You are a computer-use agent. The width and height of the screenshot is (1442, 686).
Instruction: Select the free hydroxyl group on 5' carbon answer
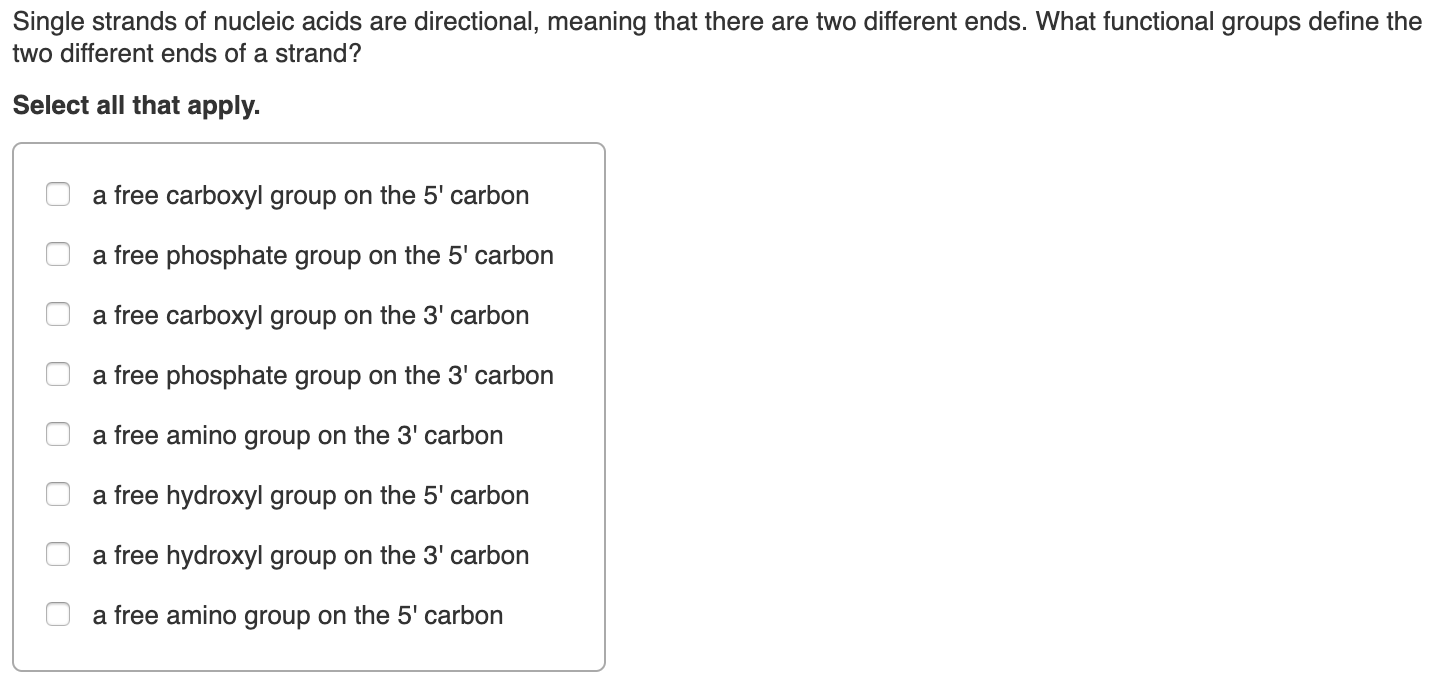pyautogui.click(x=57, y=494)
